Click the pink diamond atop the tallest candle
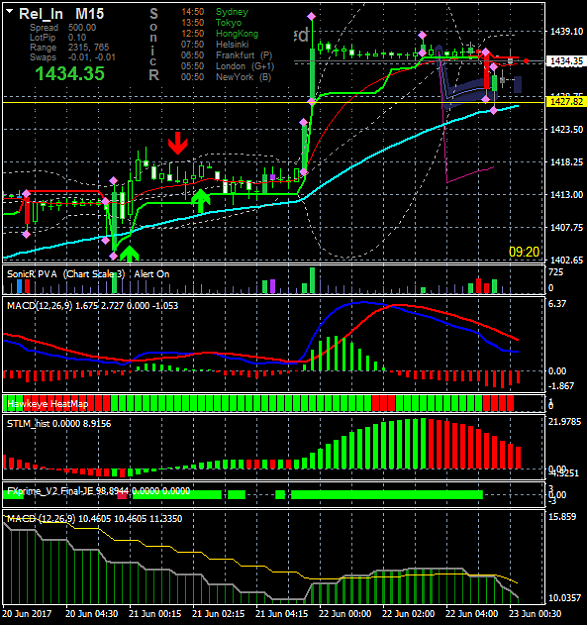 [x=311, y=16]
